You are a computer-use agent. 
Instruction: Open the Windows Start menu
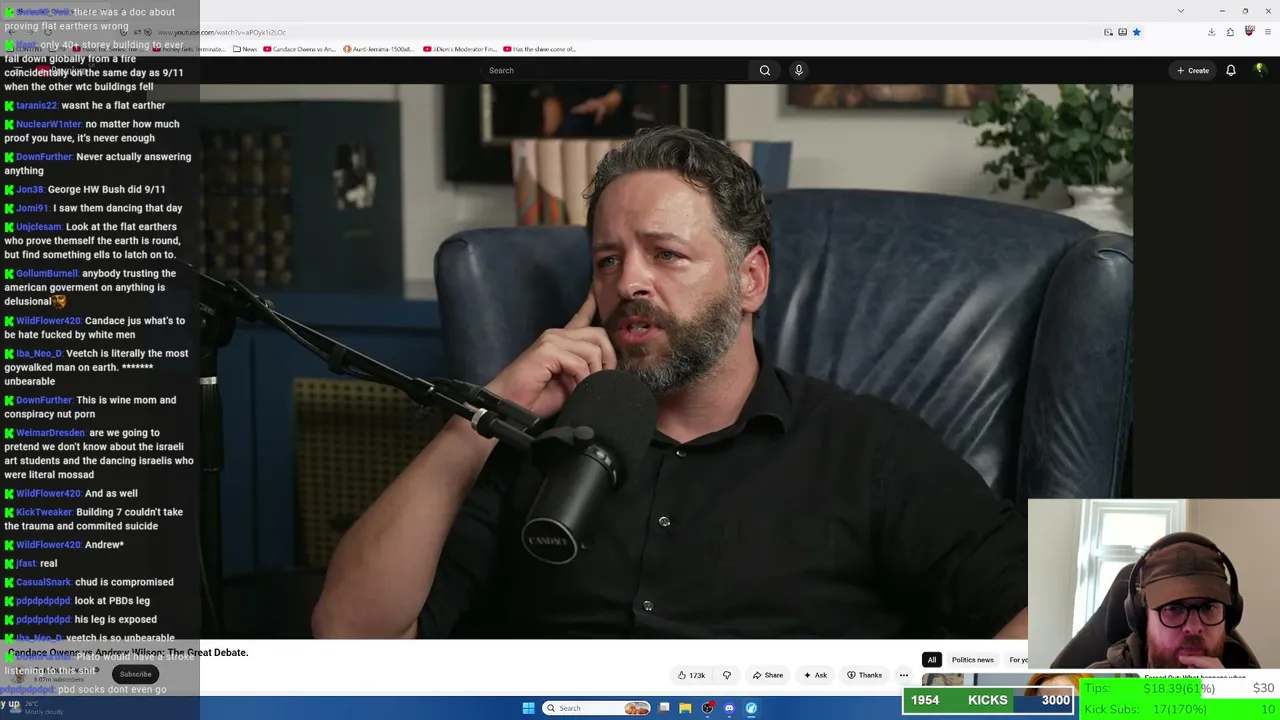click(x=528, y=708)
